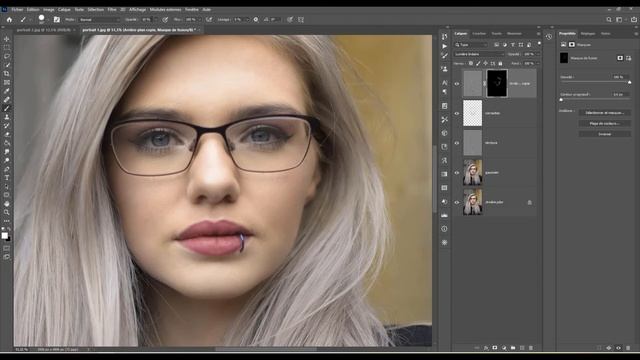This screenshot has height=360, width=640.
Task: Hide the transparent correction layer
Action: pos(457,113)
